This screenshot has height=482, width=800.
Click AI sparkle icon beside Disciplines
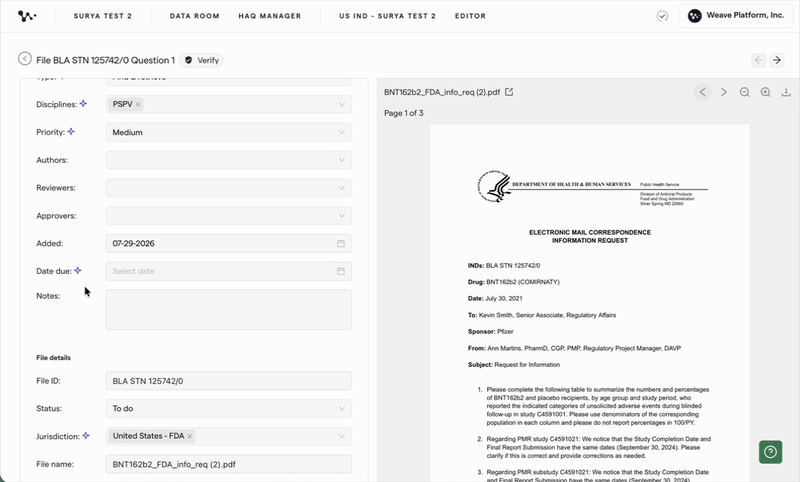[x=83, y=104]
